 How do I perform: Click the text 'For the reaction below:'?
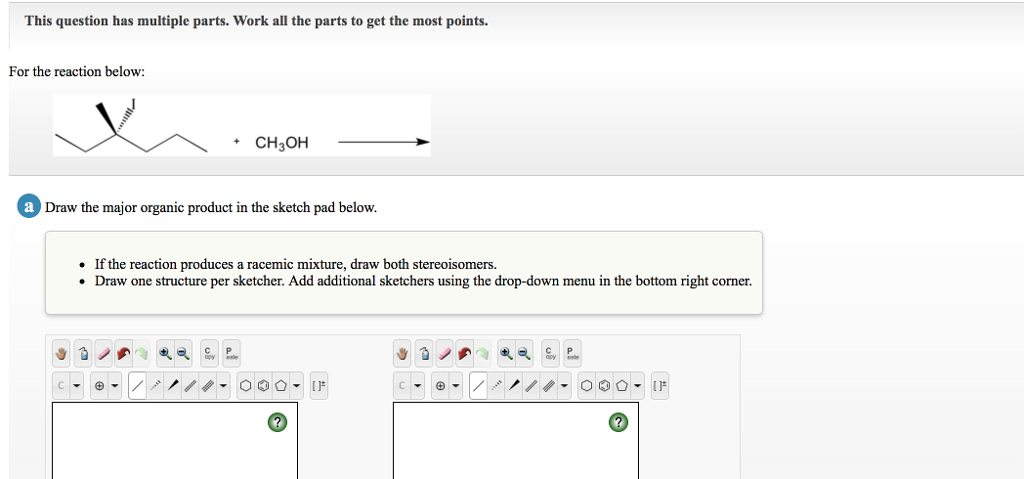(76, 71)
